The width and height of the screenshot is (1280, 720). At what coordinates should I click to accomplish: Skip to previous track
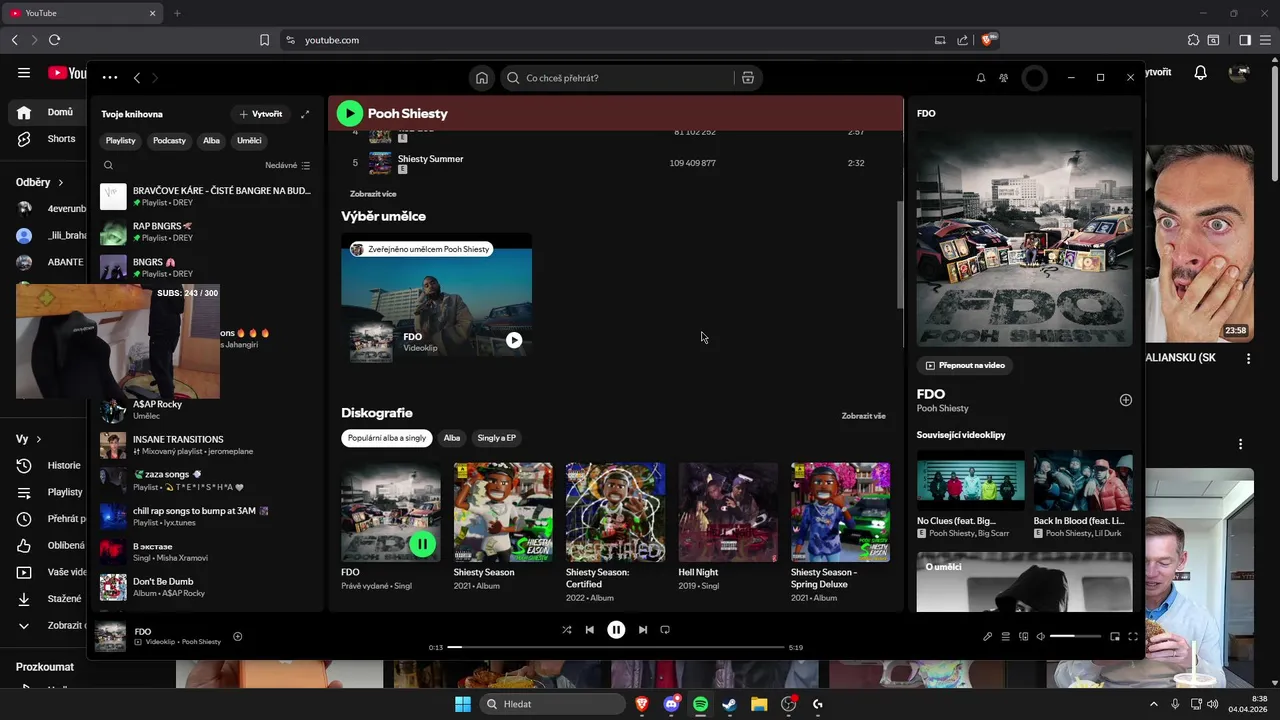[x=590, y=630]
